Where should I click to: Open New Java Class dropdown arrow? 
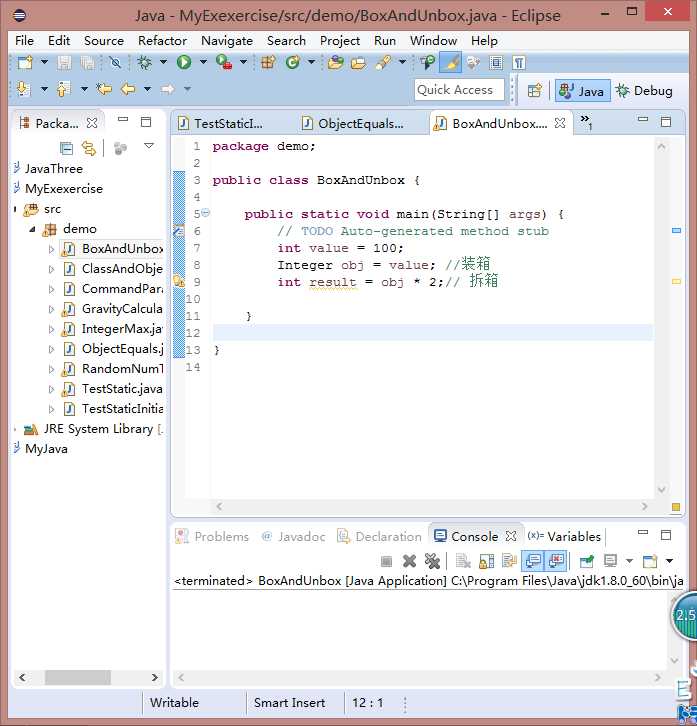[312, 62]
